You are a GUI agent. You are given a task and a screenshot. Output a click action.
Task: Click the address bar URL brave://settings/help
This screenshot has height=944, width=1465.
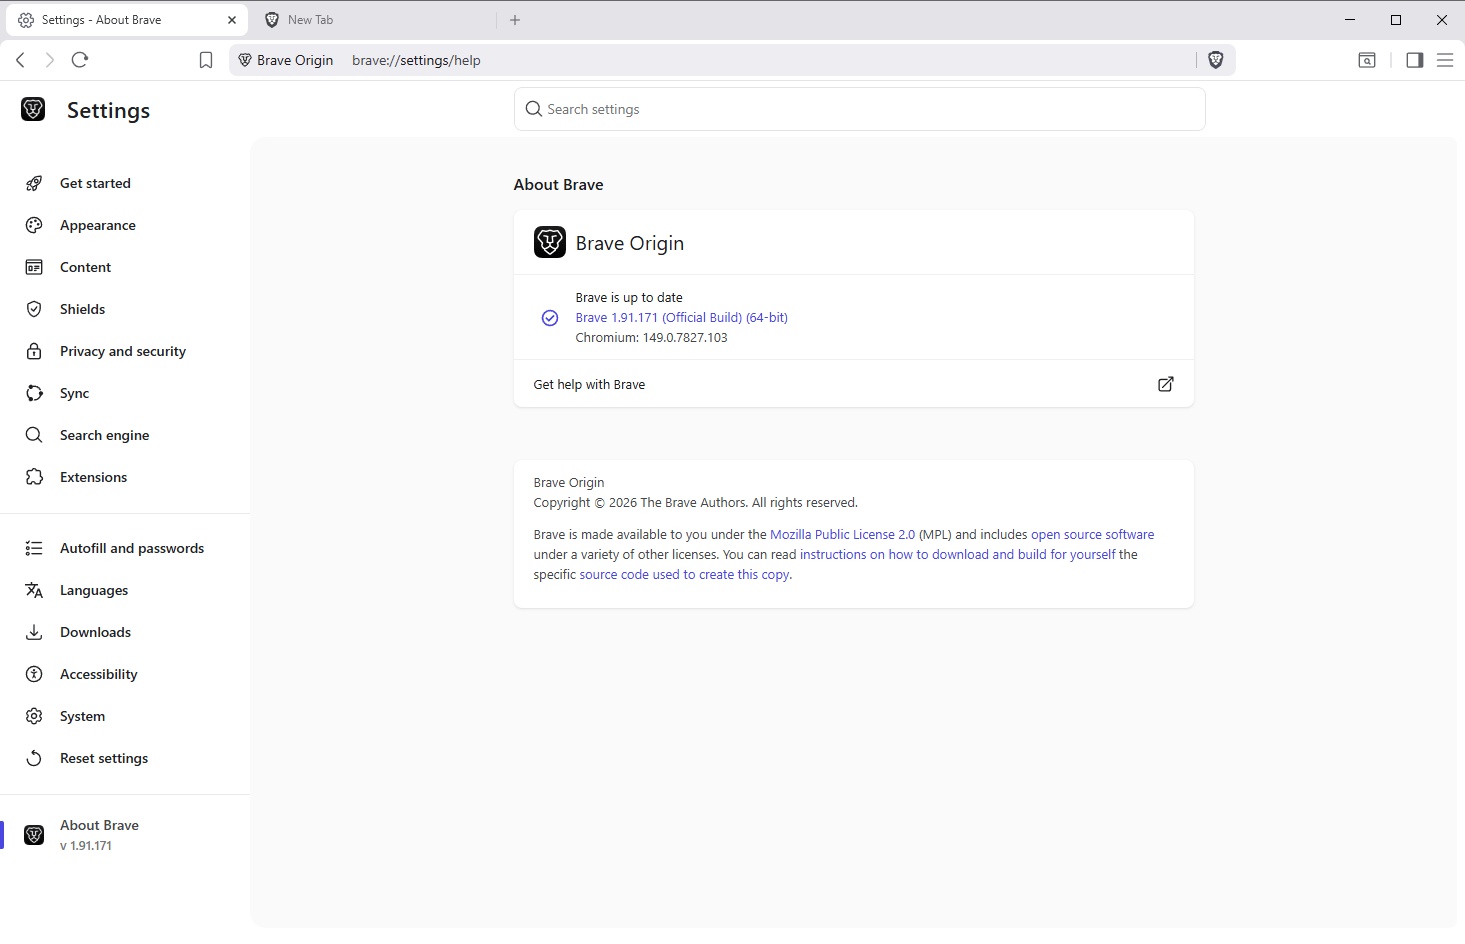pos(416,60)
